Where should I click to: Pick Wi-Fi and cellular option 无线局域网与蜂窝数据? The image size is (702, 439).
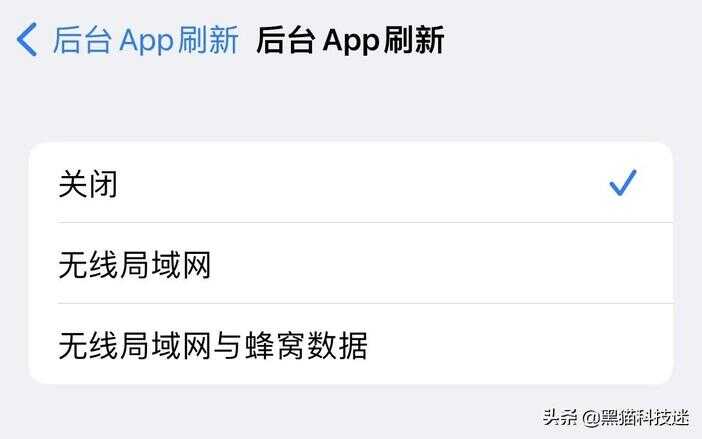(351, 344)
